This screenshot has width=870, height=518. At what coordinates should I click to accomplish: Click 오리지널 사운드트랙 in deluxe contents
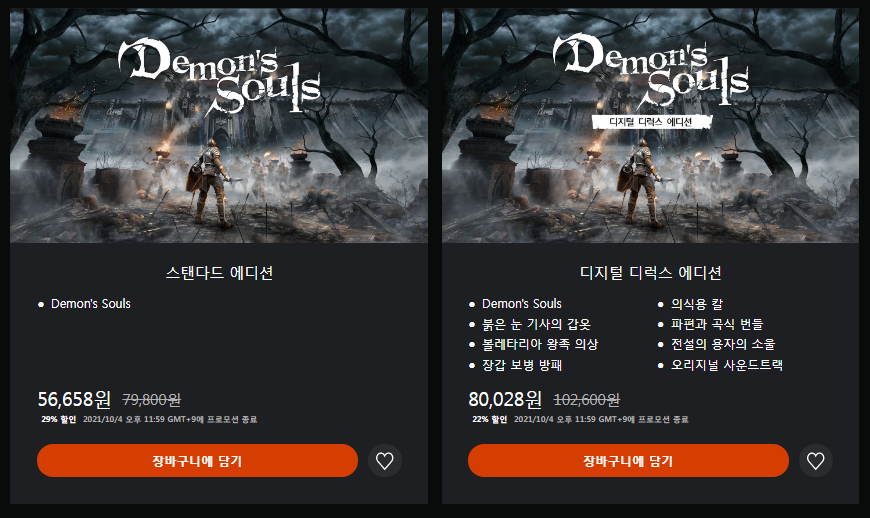[726, 365]
